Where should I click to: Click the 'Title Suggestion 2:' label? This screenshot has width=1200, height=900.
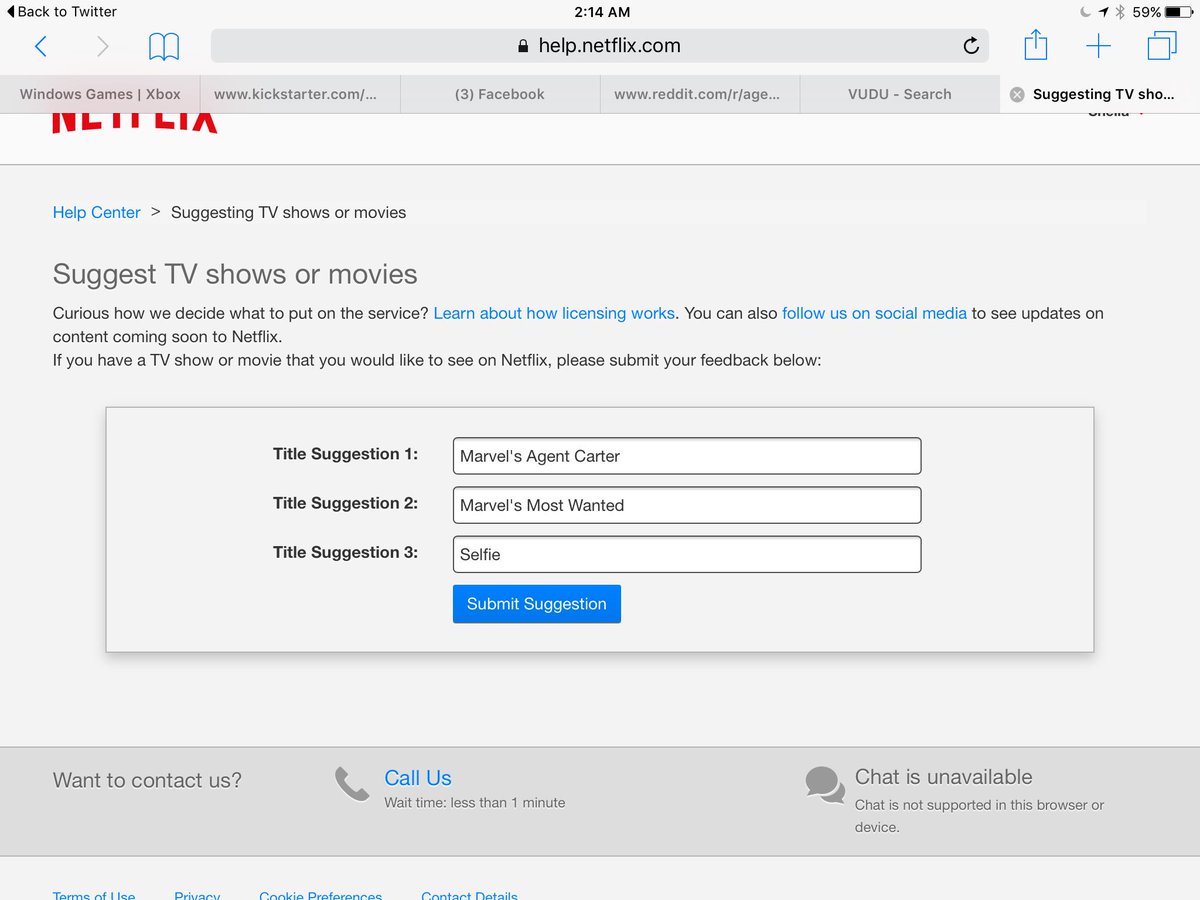coord(345,503)
